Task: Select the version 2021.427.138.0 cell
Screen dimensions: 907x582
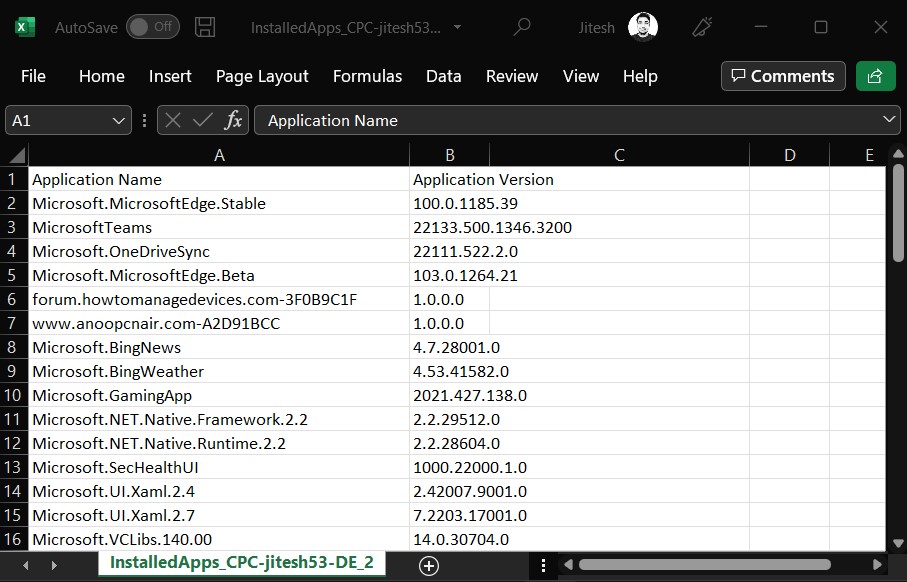Action: (x=449, y=396)
